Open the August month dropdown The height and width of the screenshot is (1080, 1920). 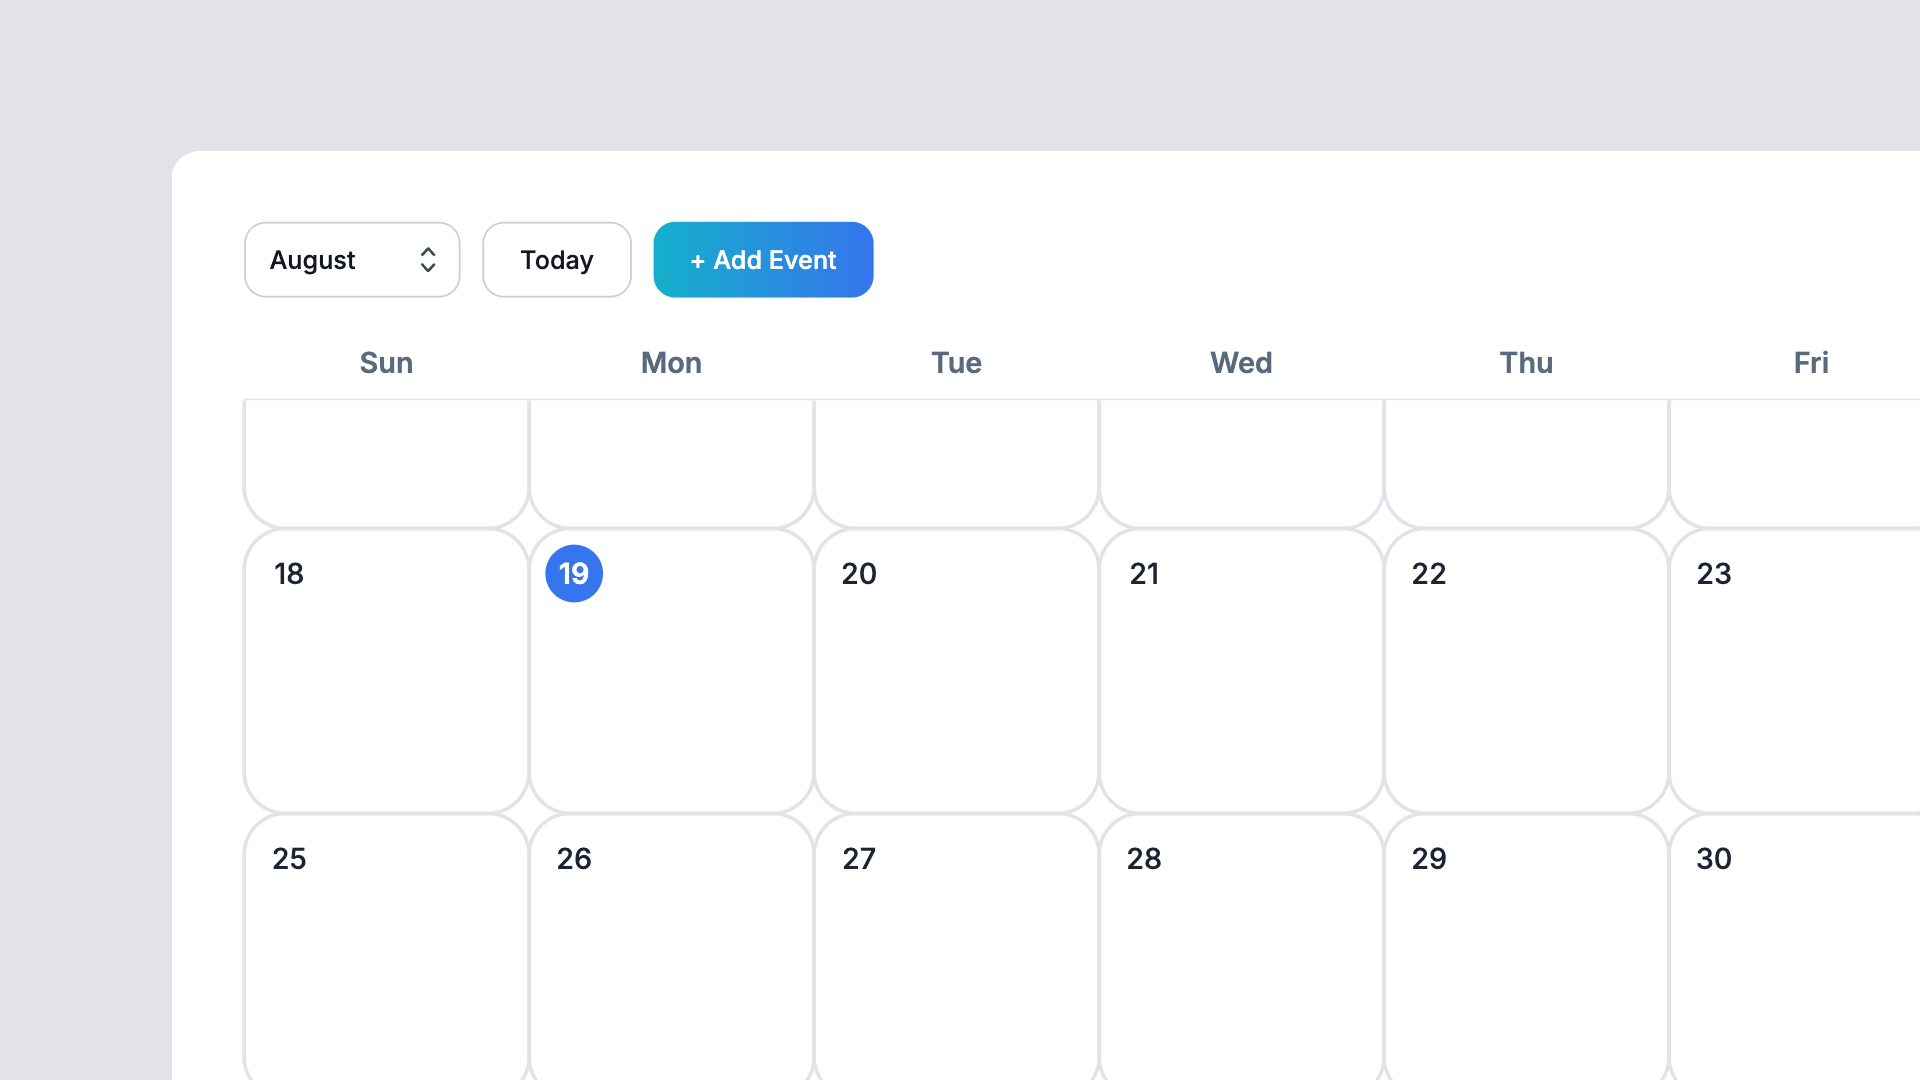point(352,260)
